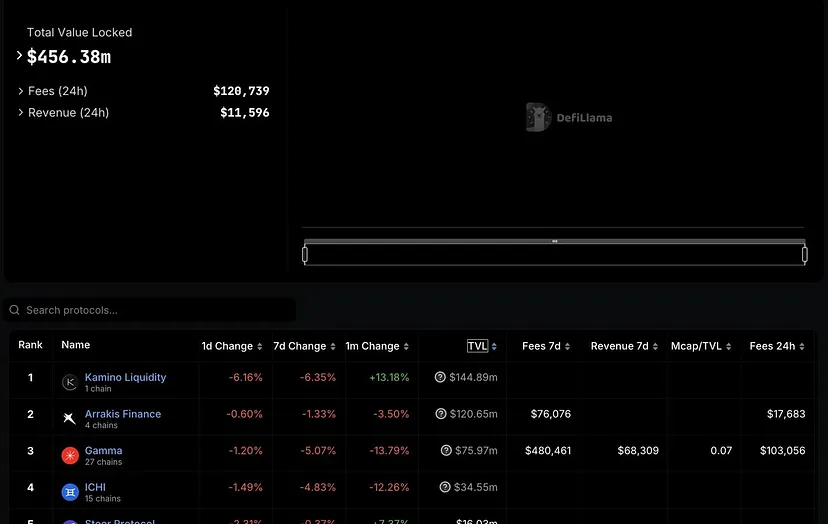This screenshot has width=828, height=524.
Task: Sort table by 7d Change column
Action: point(304,347)
